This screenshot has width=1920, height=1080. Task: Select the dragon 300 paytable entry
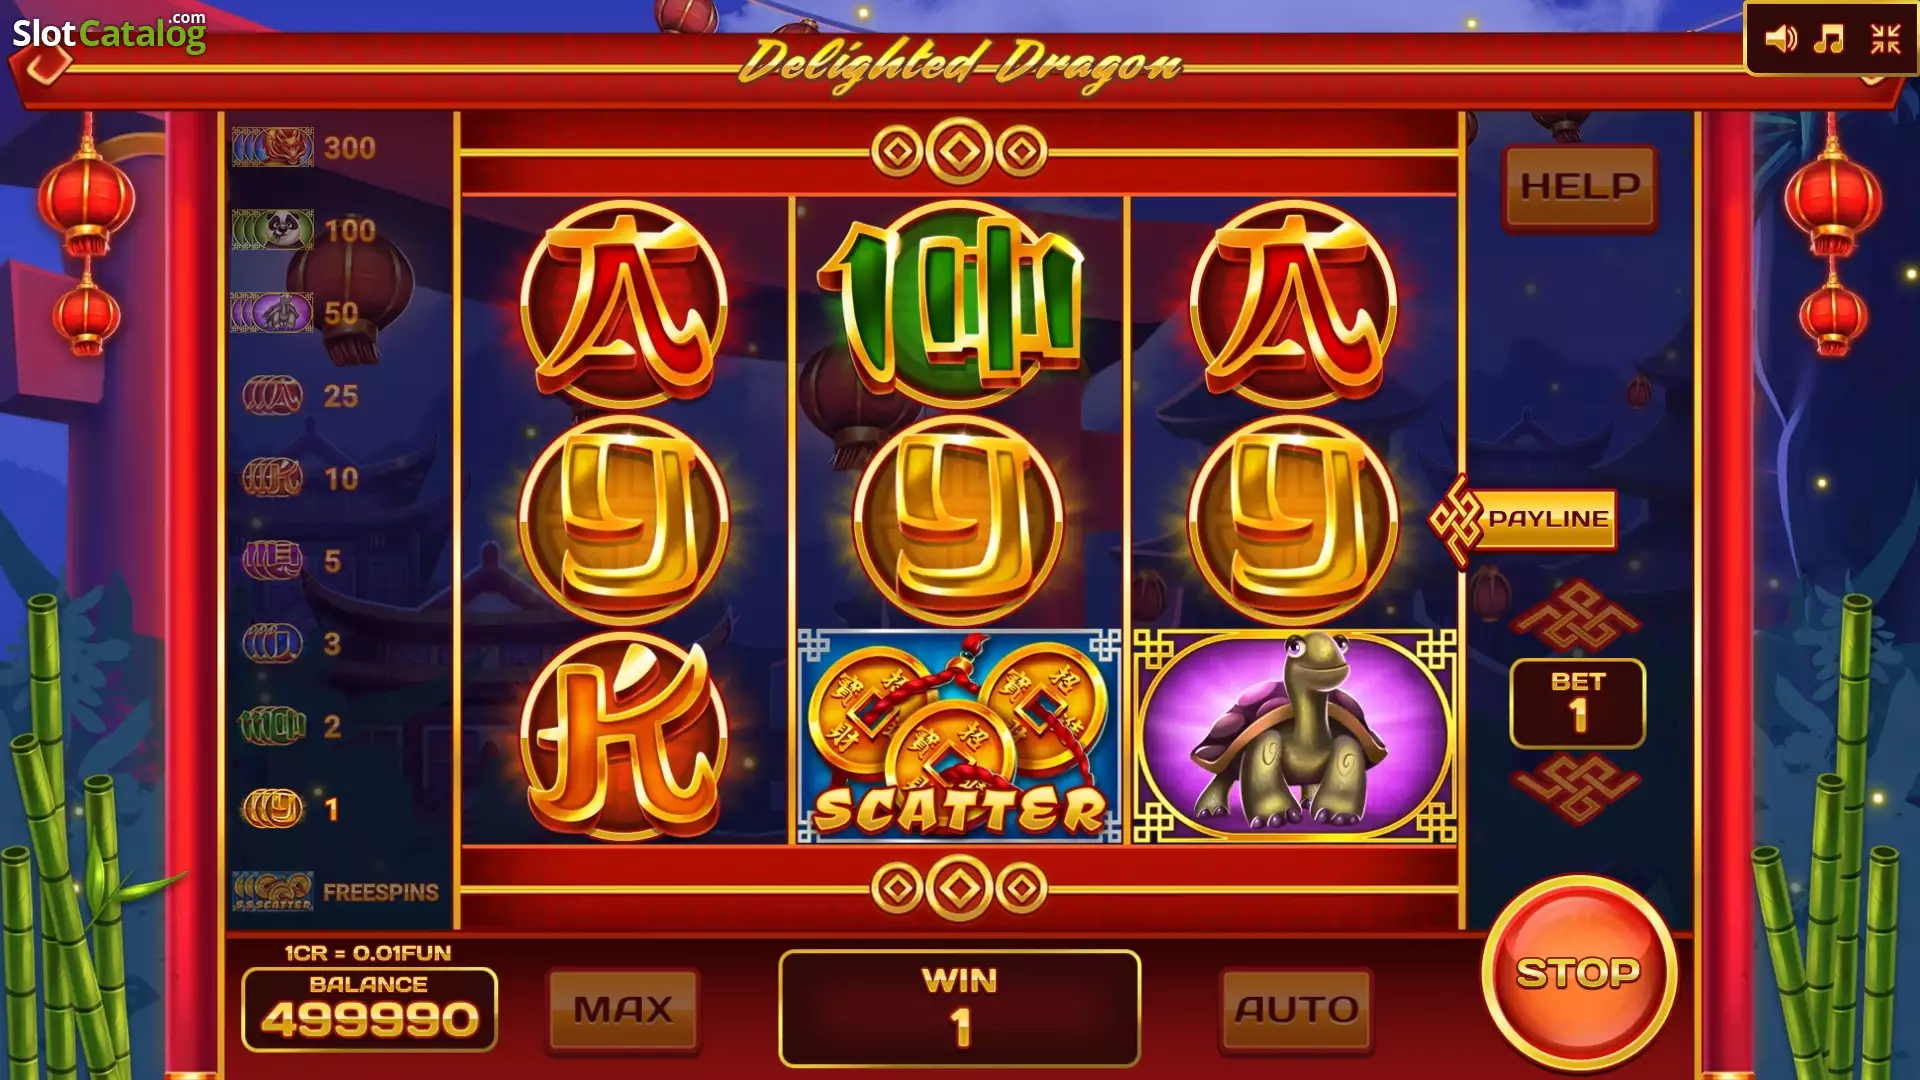305,148
